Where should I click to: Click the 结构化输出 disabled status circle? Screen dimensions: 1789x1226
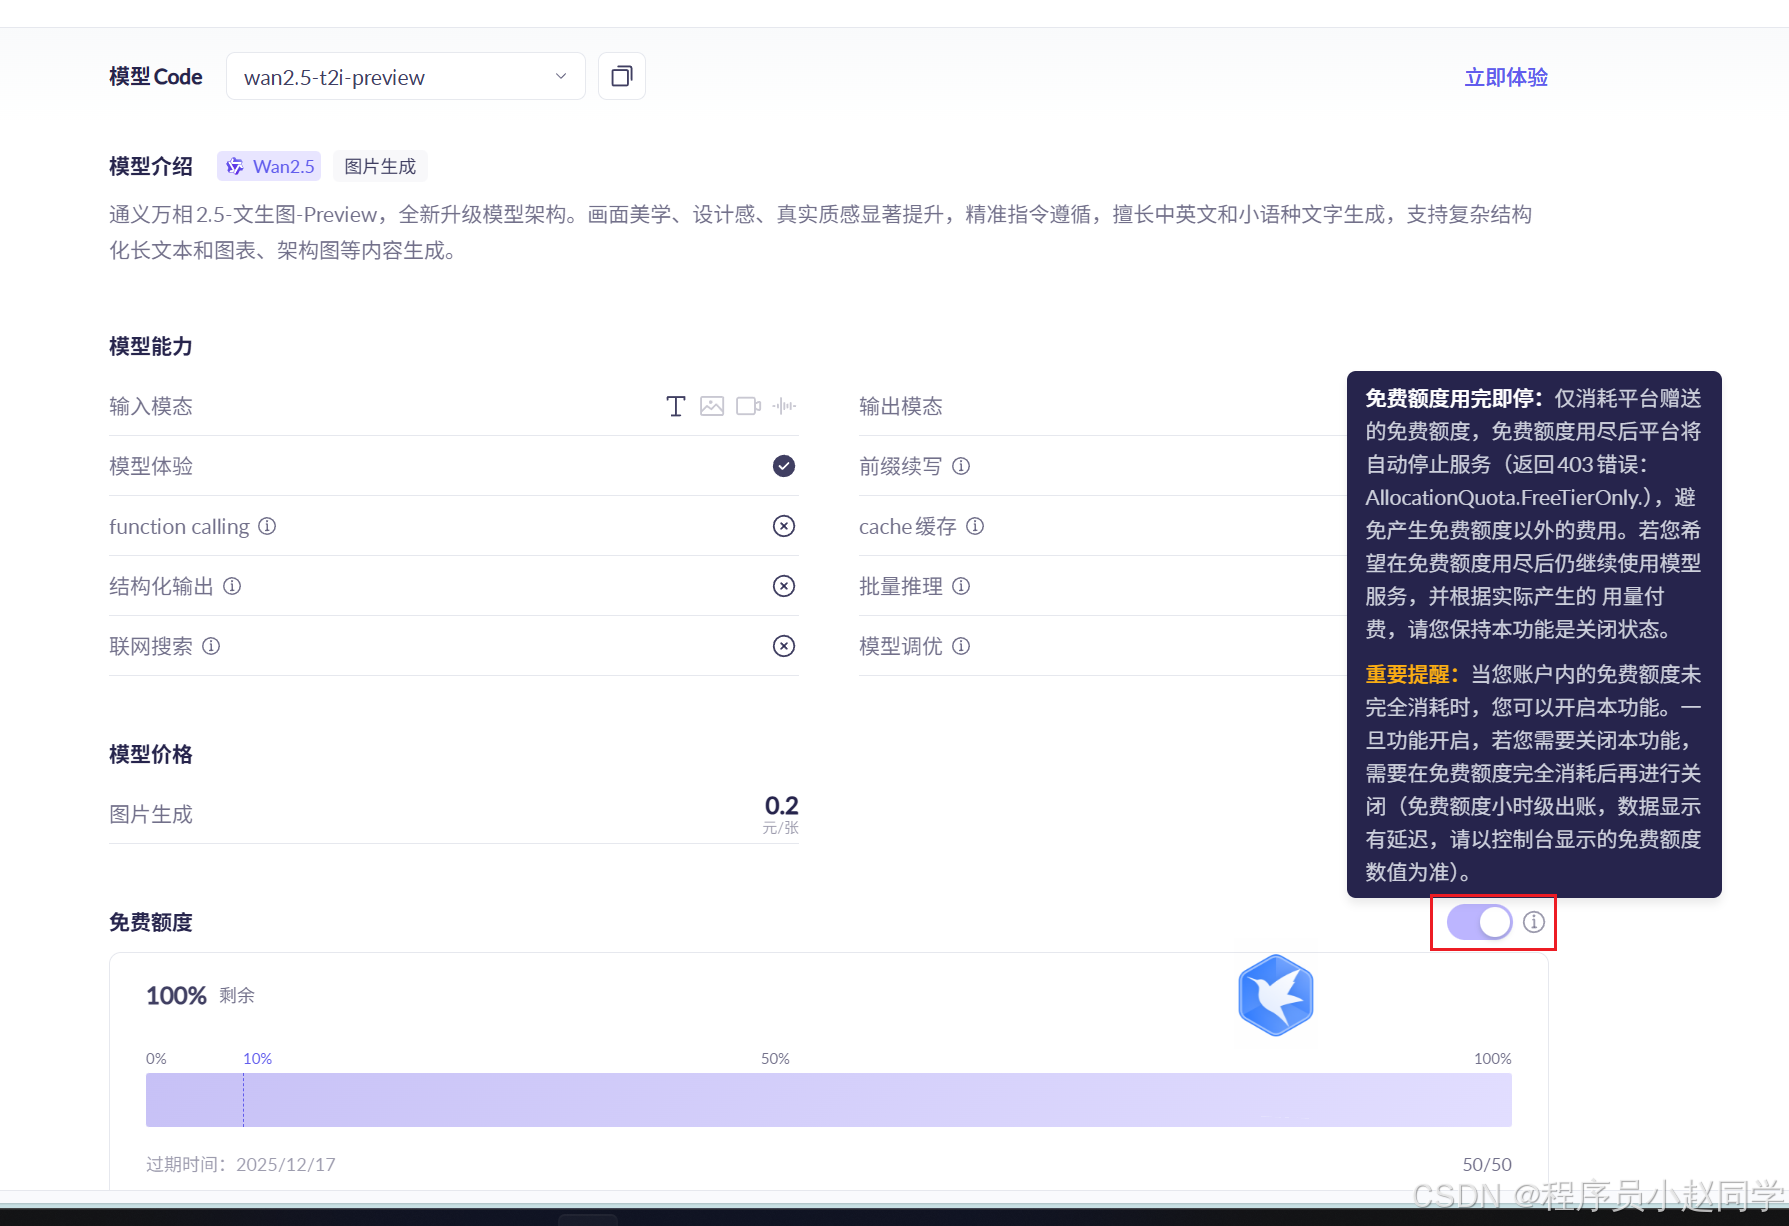point(783,586)
